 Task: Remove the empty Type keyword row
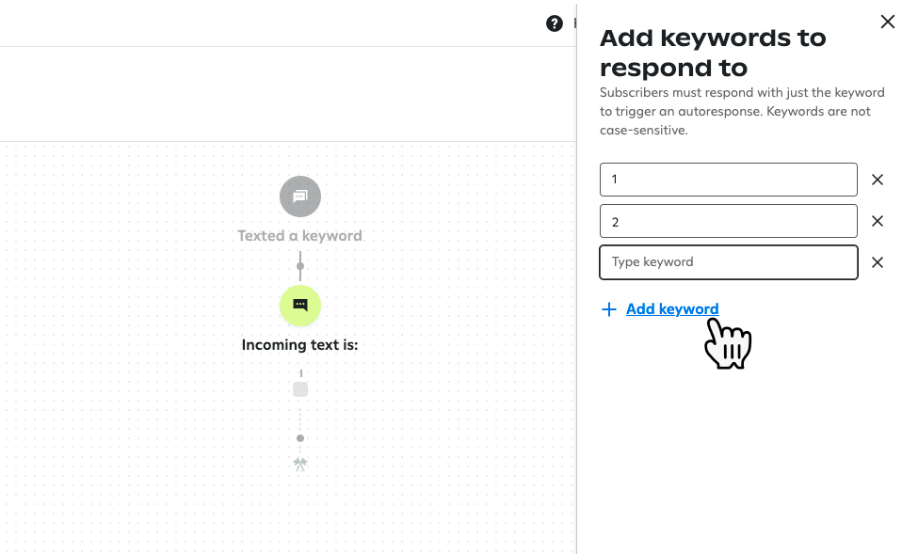[877, 262]
